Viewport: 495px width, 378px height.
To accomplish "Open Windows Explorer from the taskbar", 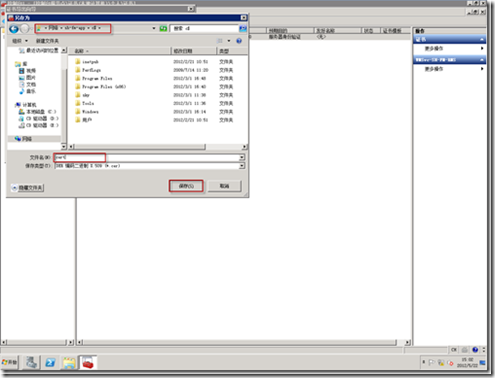I will point(69,362).
